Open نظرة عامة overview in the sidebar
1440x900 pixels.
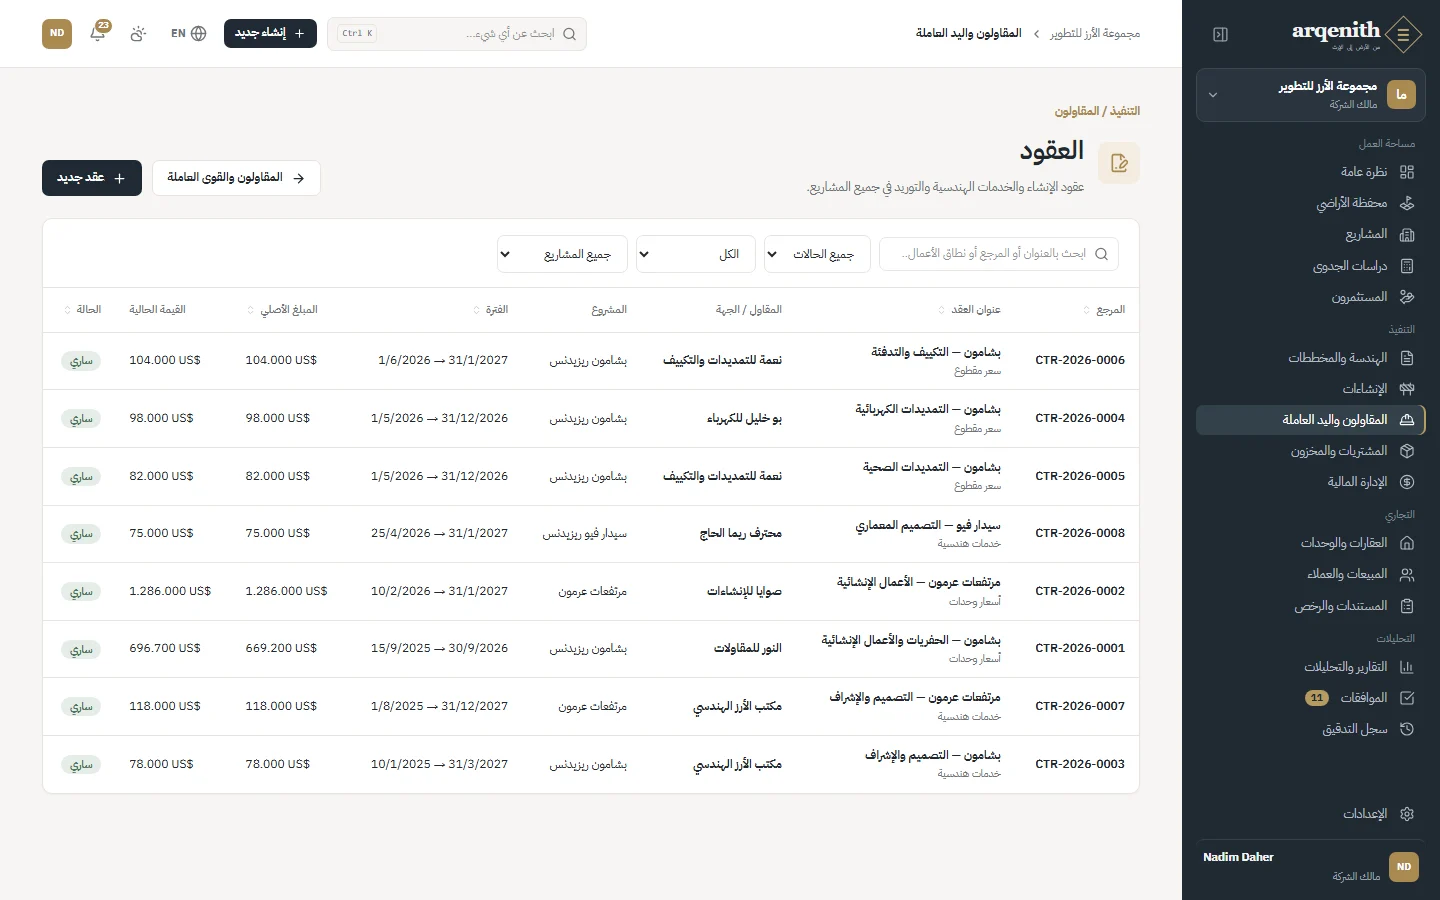coord(1310,172)
